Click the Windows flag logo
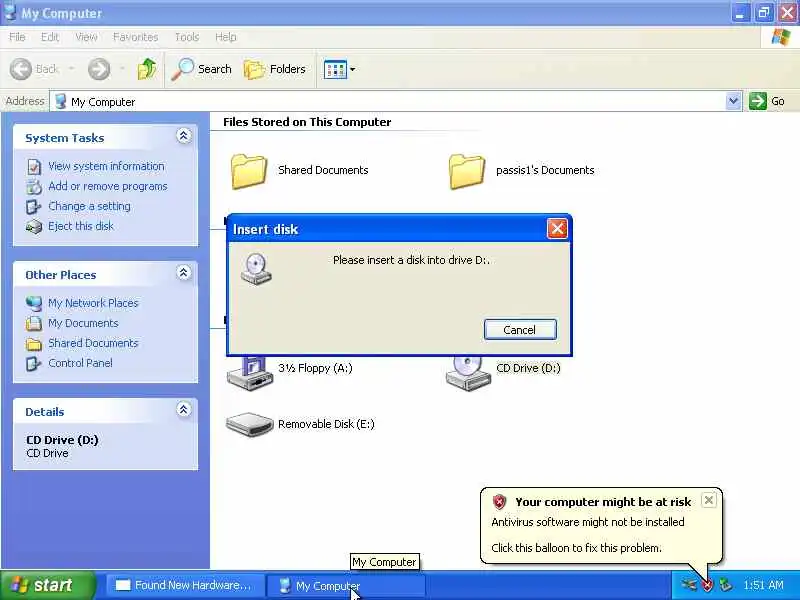 click(x=781, y=37)
